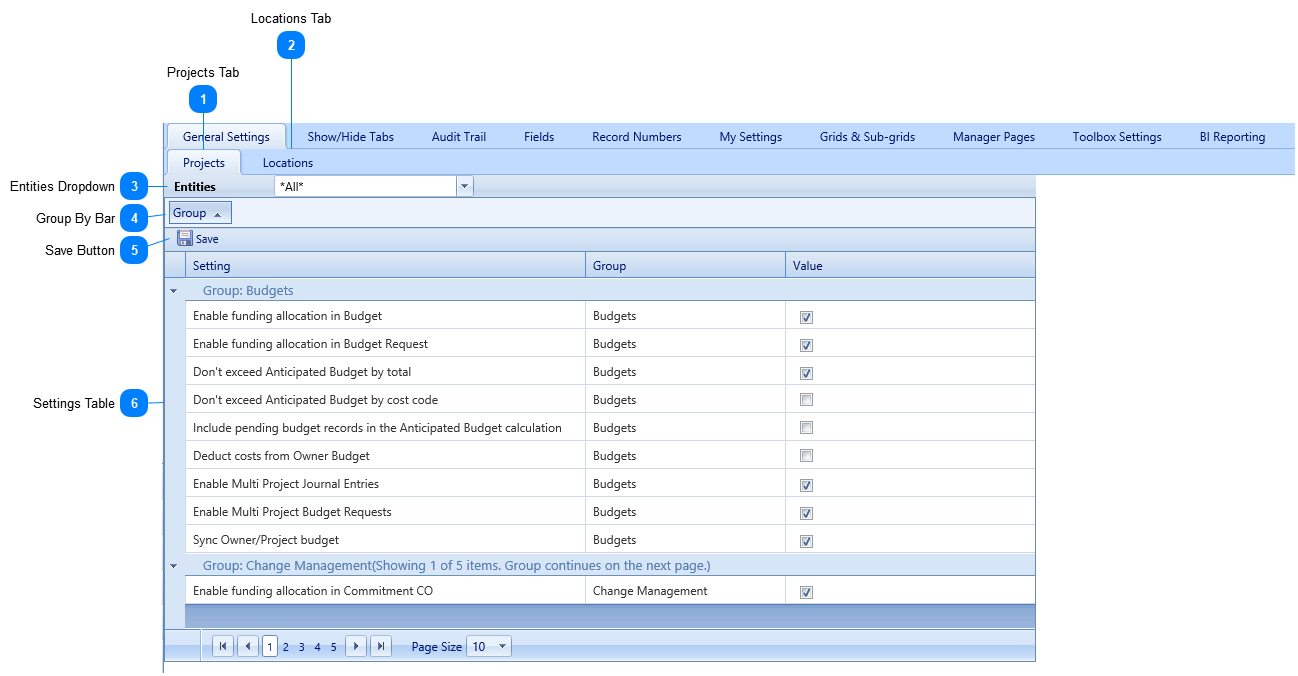Go to previous page pager icon
Screen dimensions: 1298x676
(x=248, y=646)
